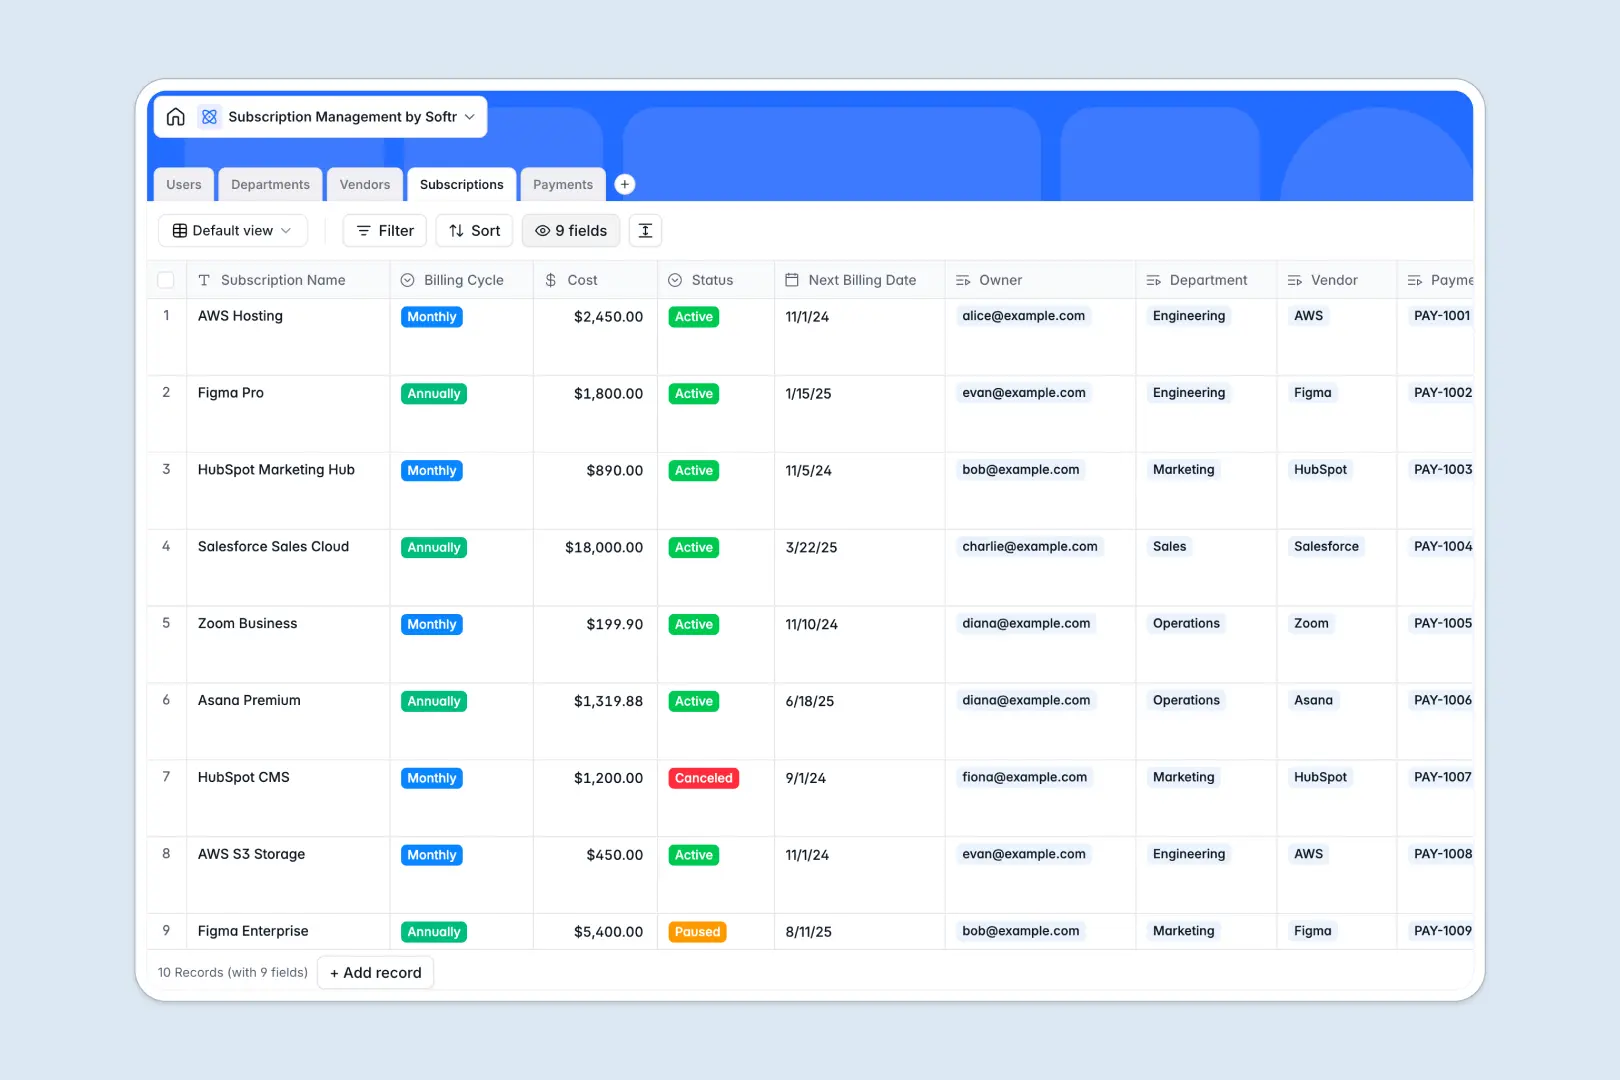Click the calendar icon on Next Billing Date column
Image resolution: width=1620 pixels, height=1080 pixels.
(x=793, y=280)
